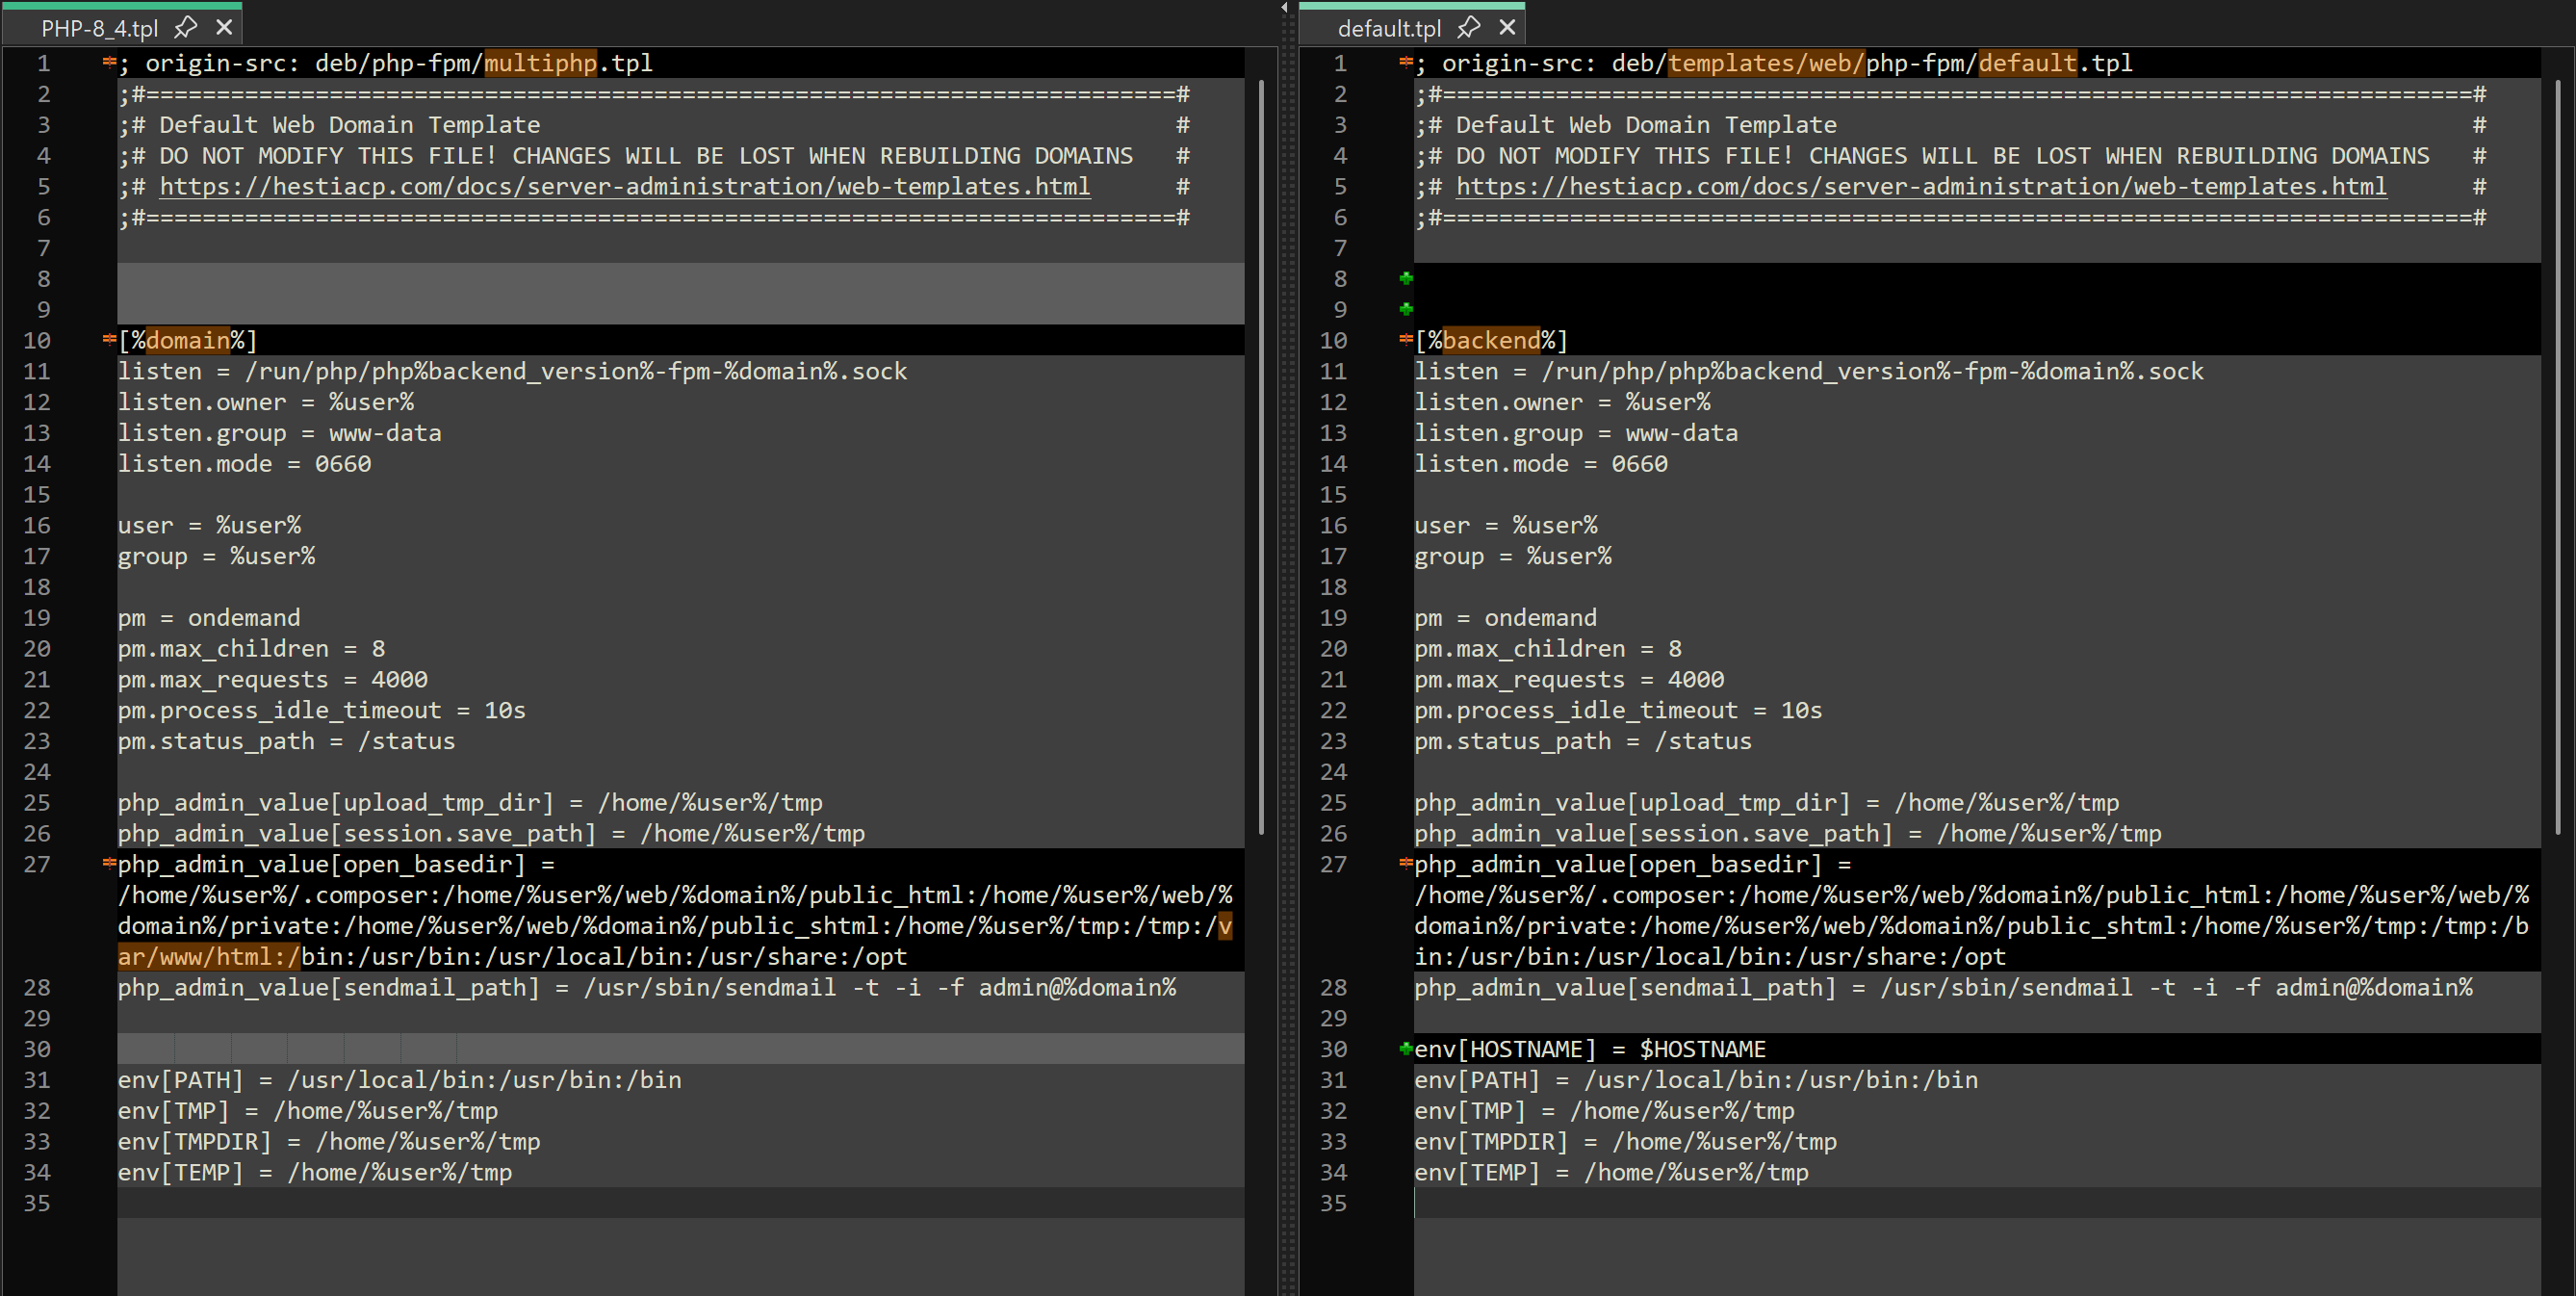The image size is (2576, 1296).
Task: Pin the PHP-8_4.tpl tab
Action: [186, 28]
